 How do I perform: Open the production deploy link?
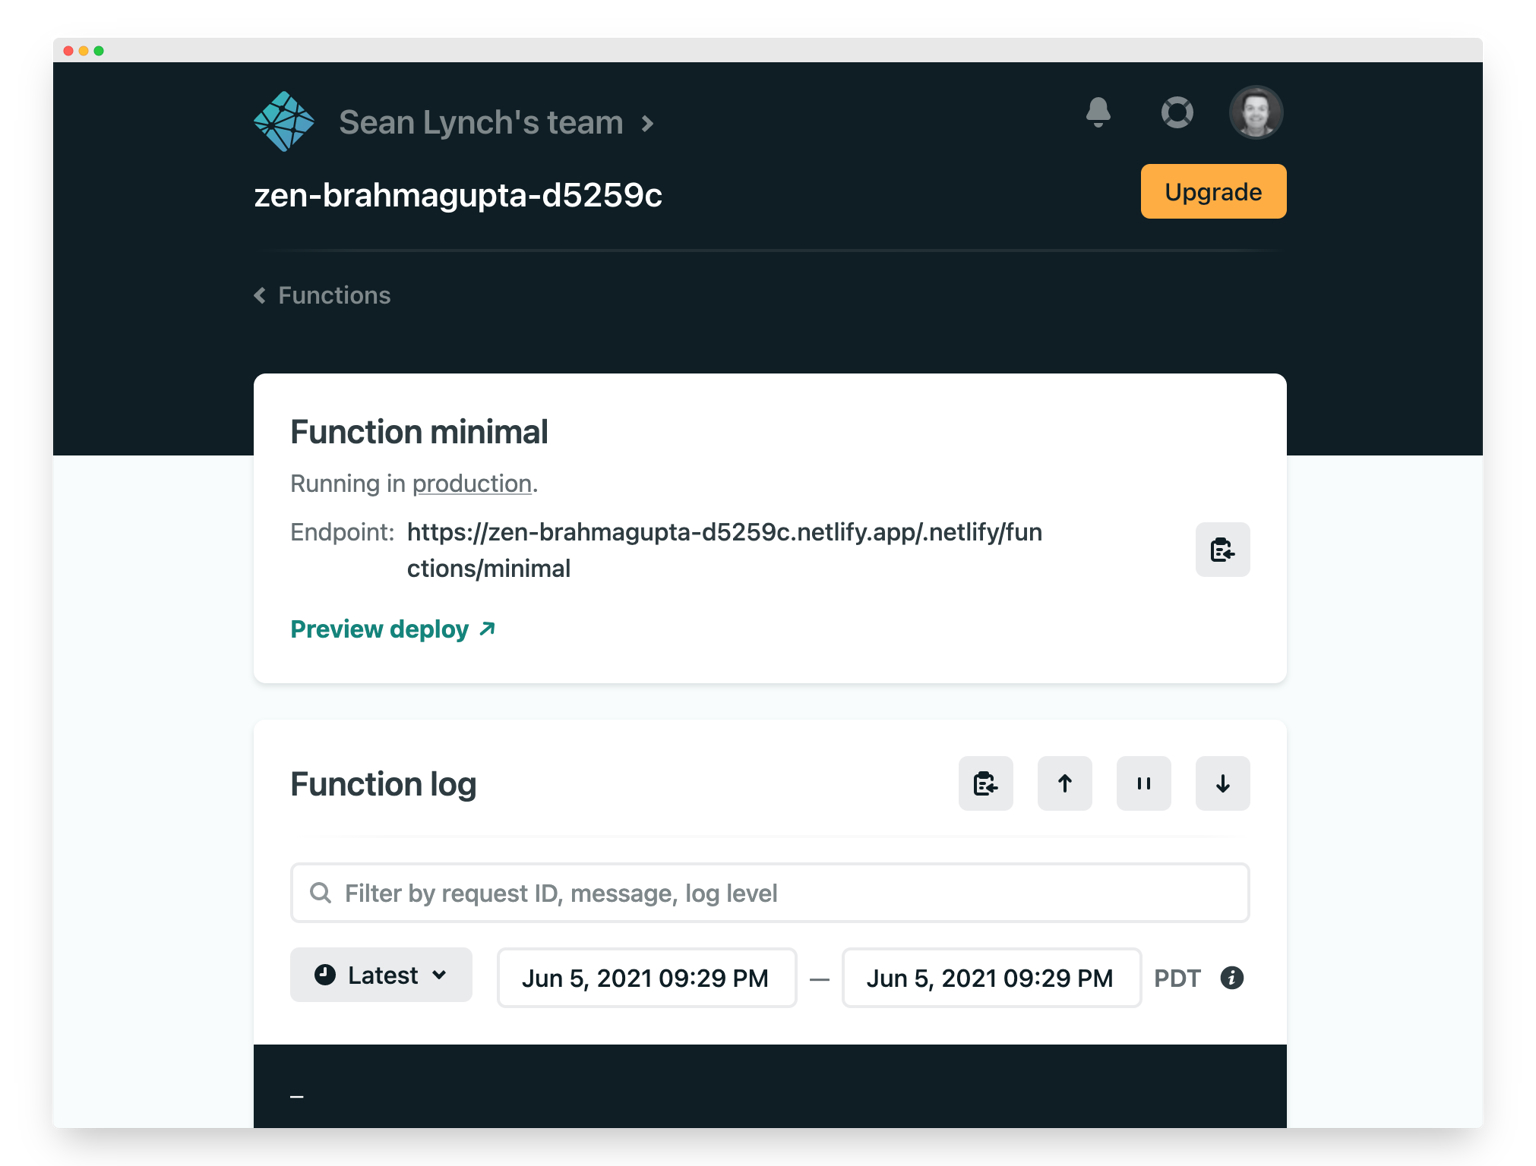tap(471, 484)
